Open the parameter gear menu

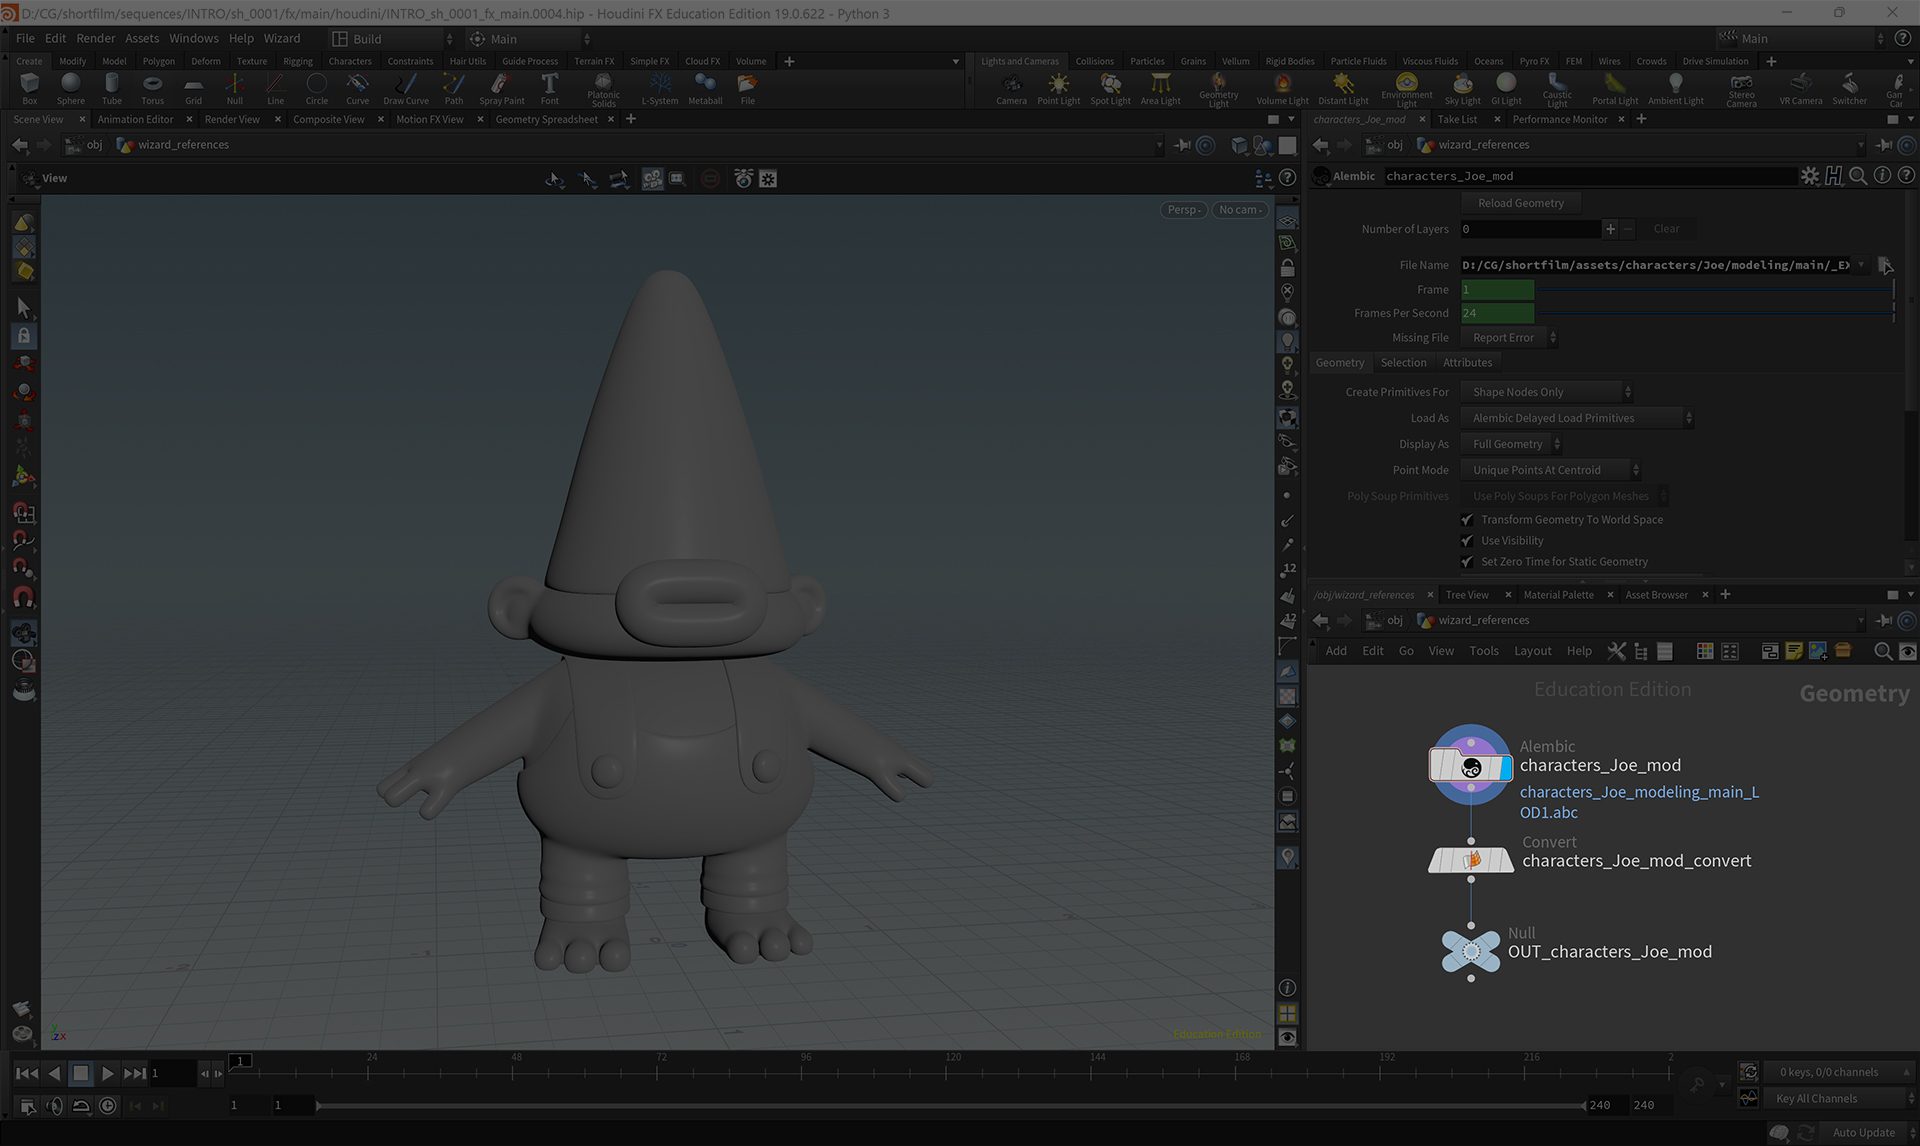(x=1810, y=176)
